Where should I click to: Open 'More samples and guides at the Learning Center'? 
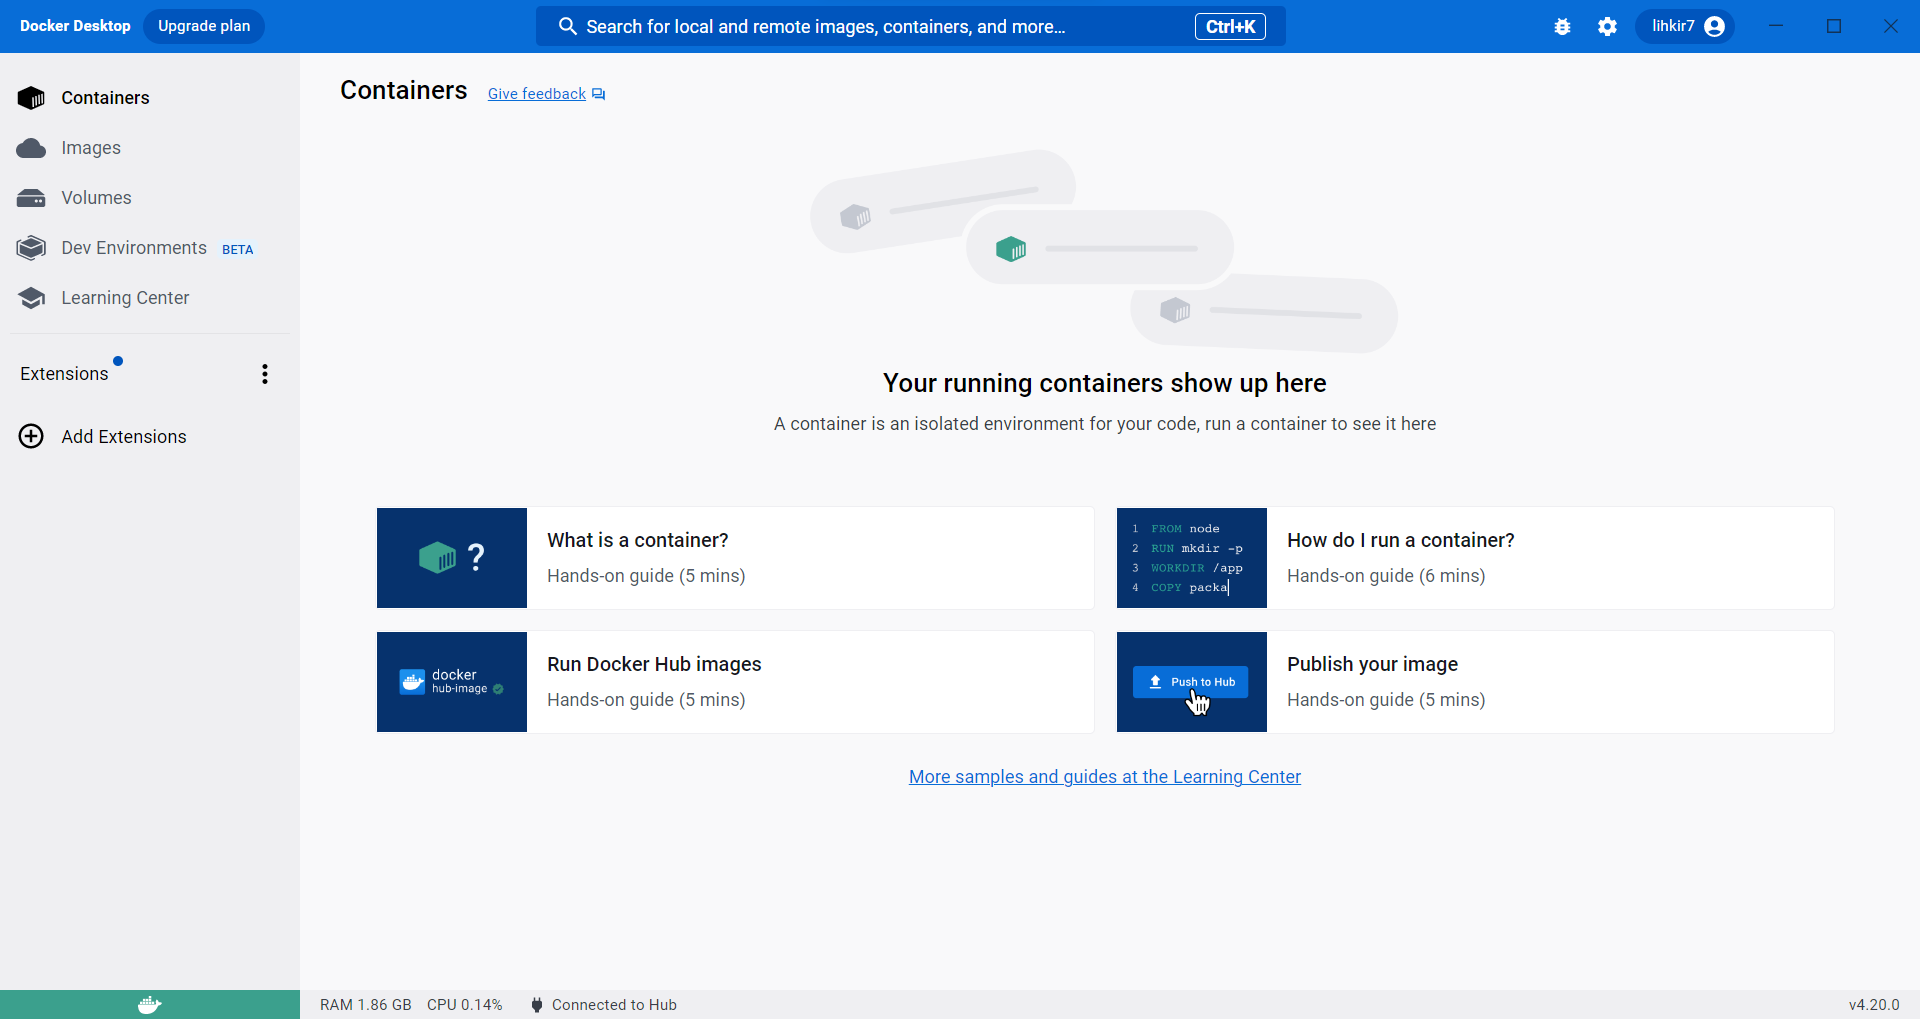tap(1104, 777)
